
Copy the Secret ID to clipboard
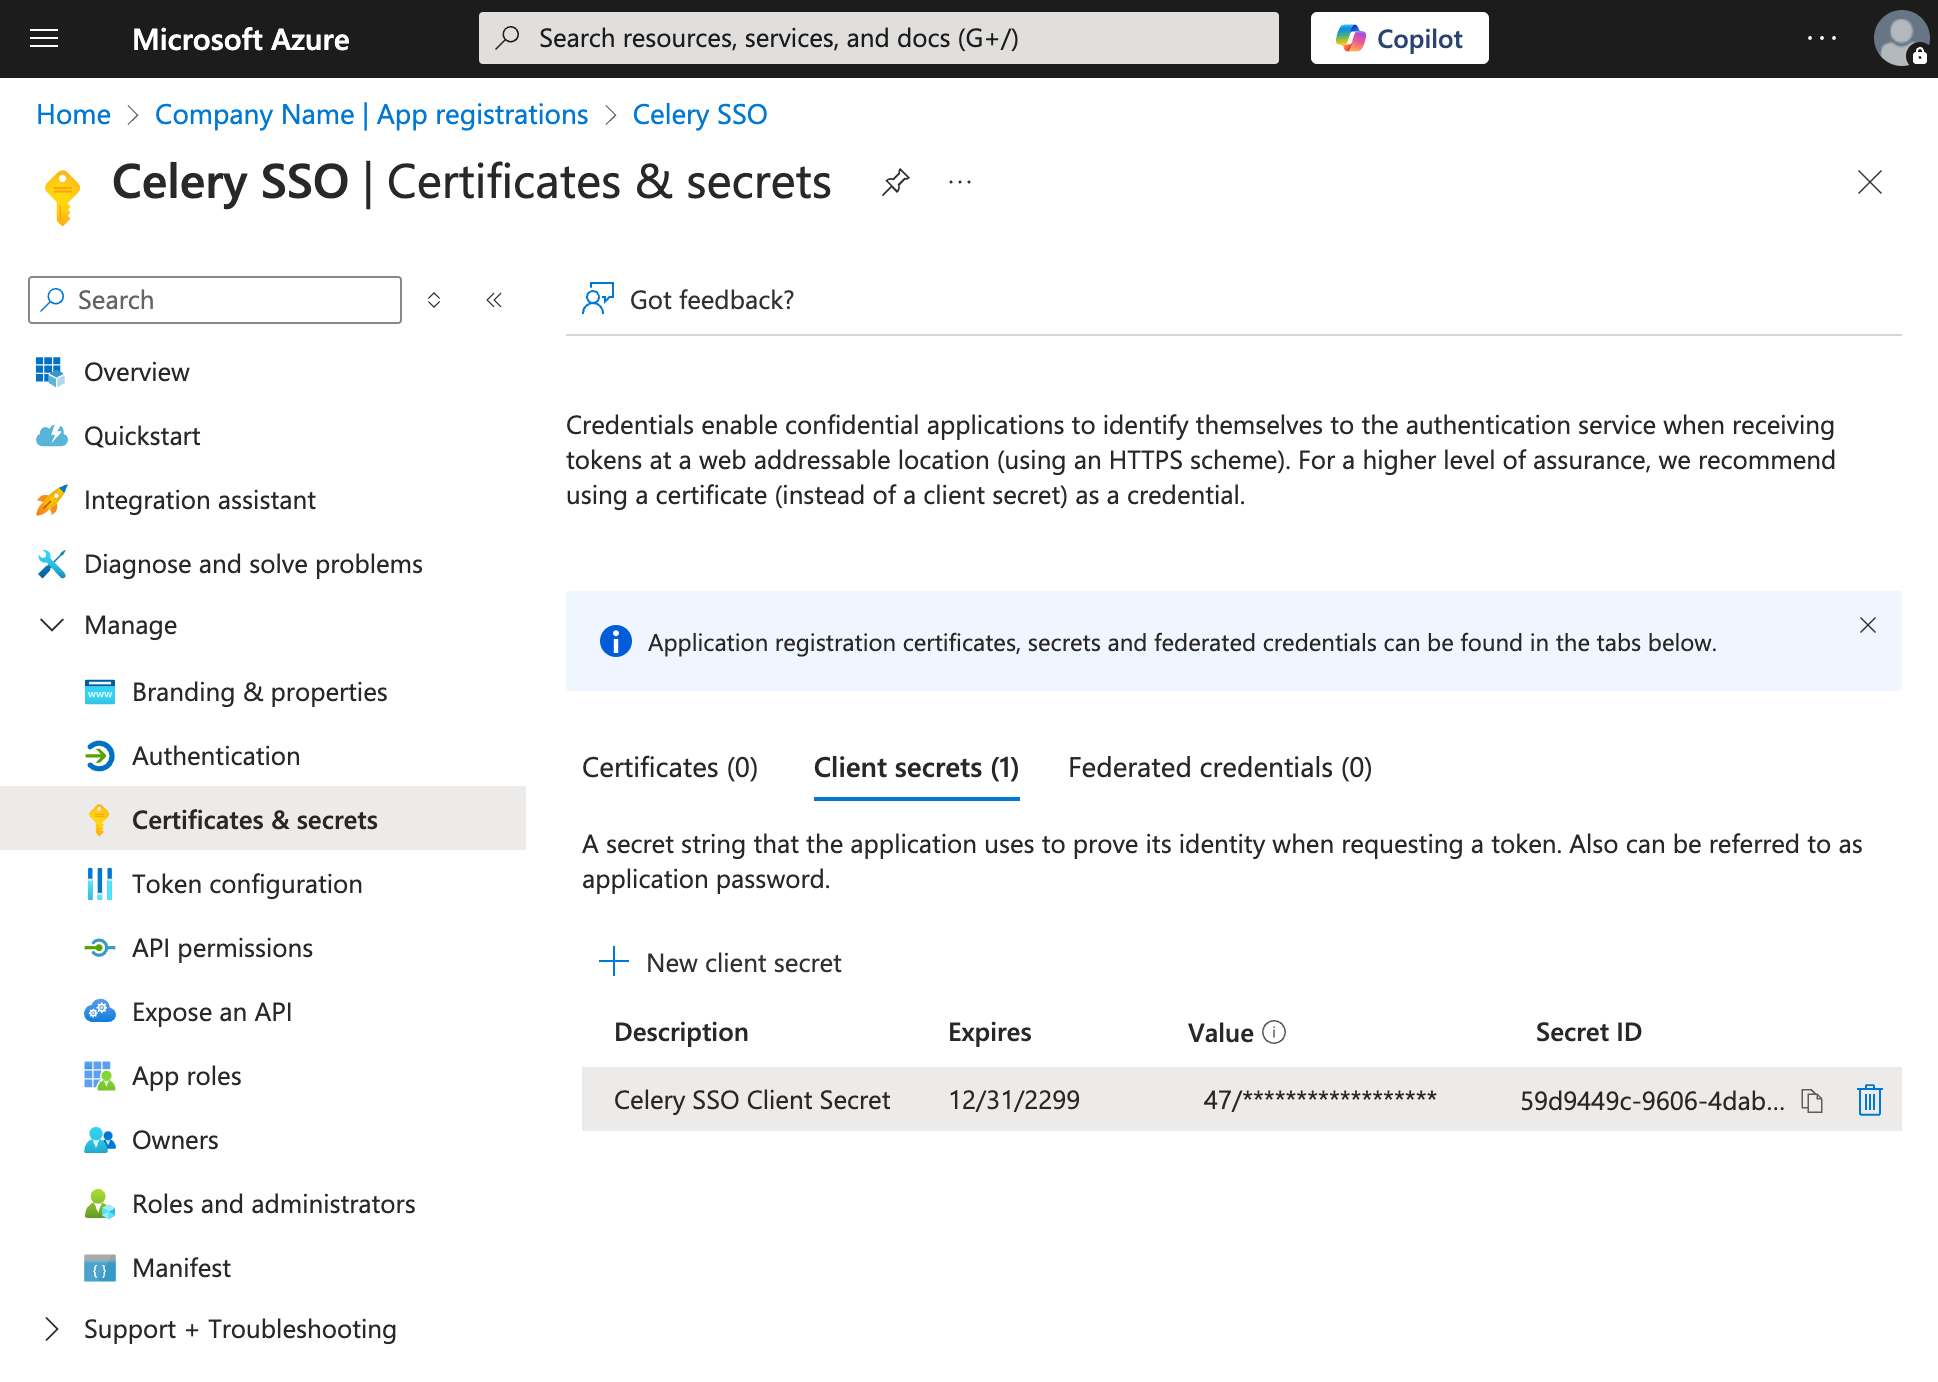pos(1812,1100)
